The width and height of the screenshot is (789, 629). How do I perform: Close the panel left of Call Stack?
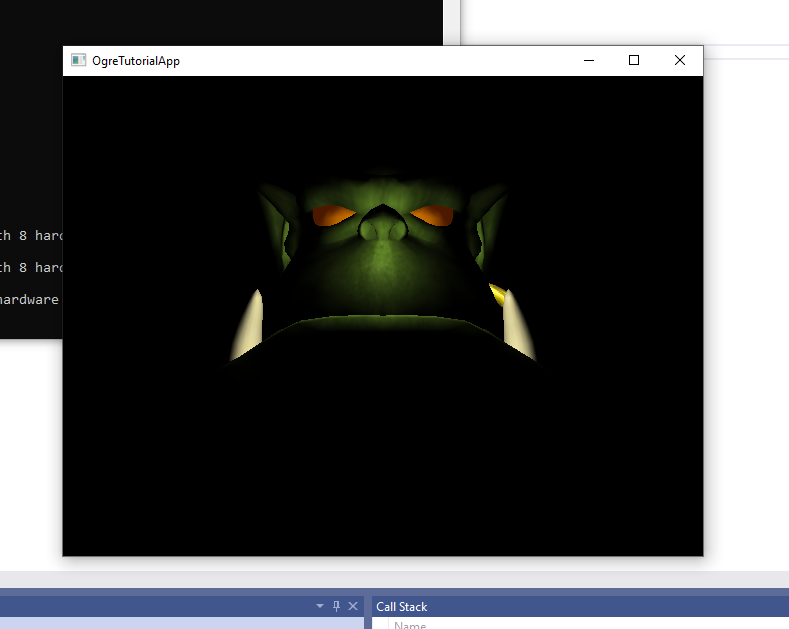click(353, 606)
